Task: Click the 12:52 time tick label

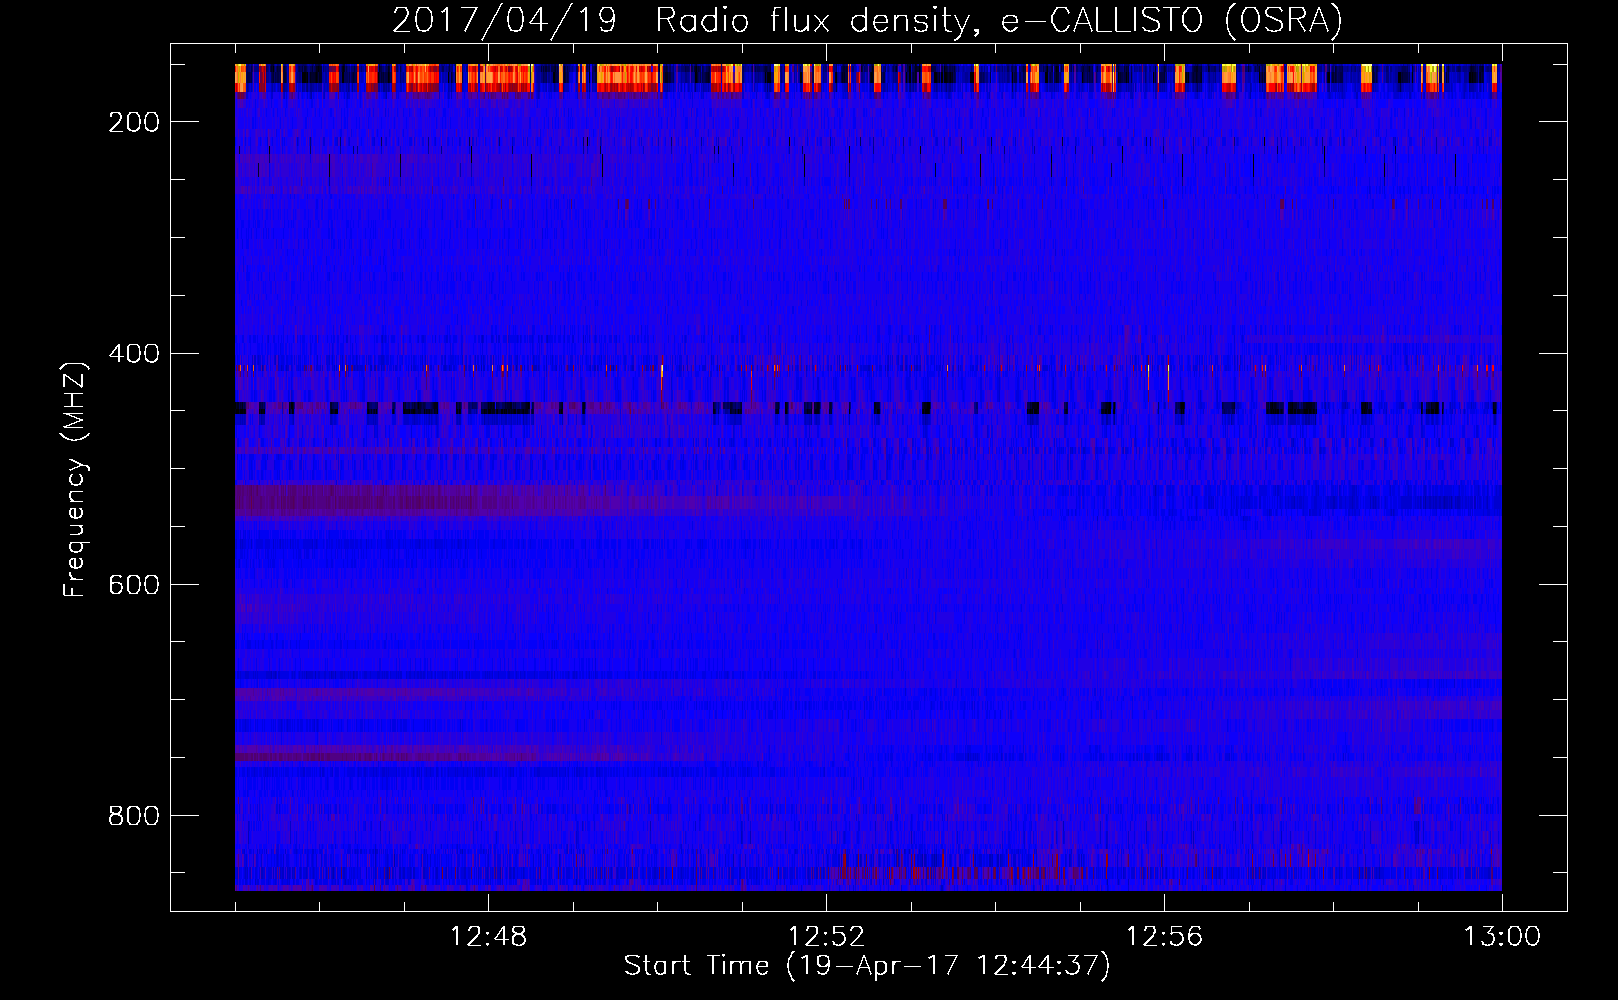Action: (826, 937)
